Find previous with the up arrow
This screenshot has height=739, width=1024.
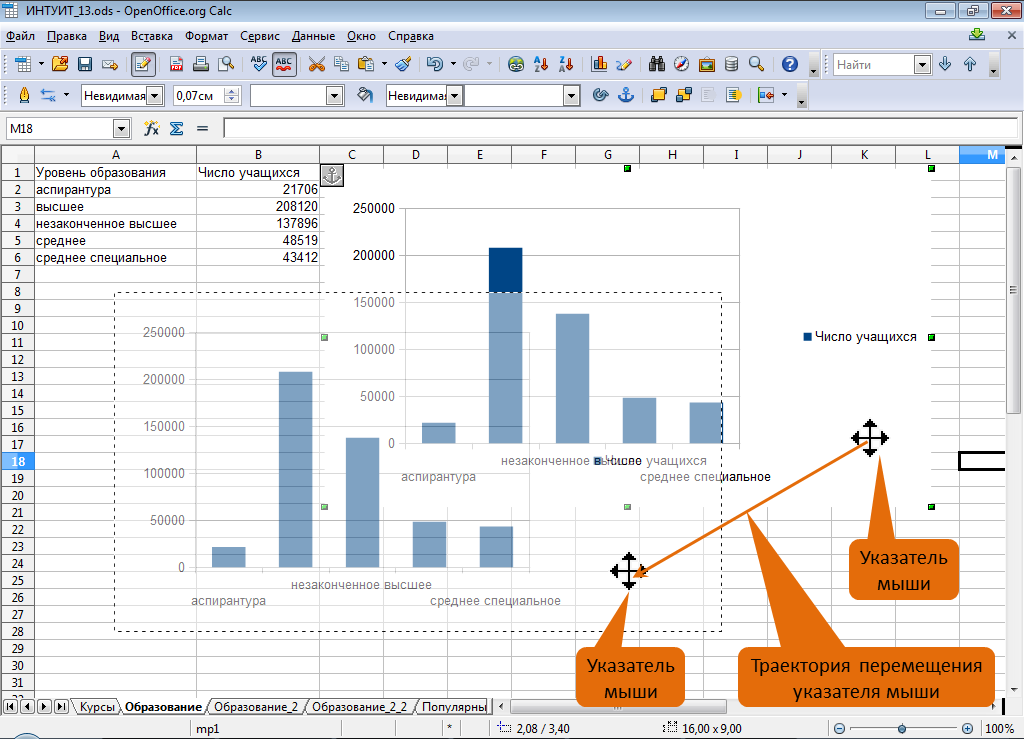pyautogui.click(x=970, y=64)
